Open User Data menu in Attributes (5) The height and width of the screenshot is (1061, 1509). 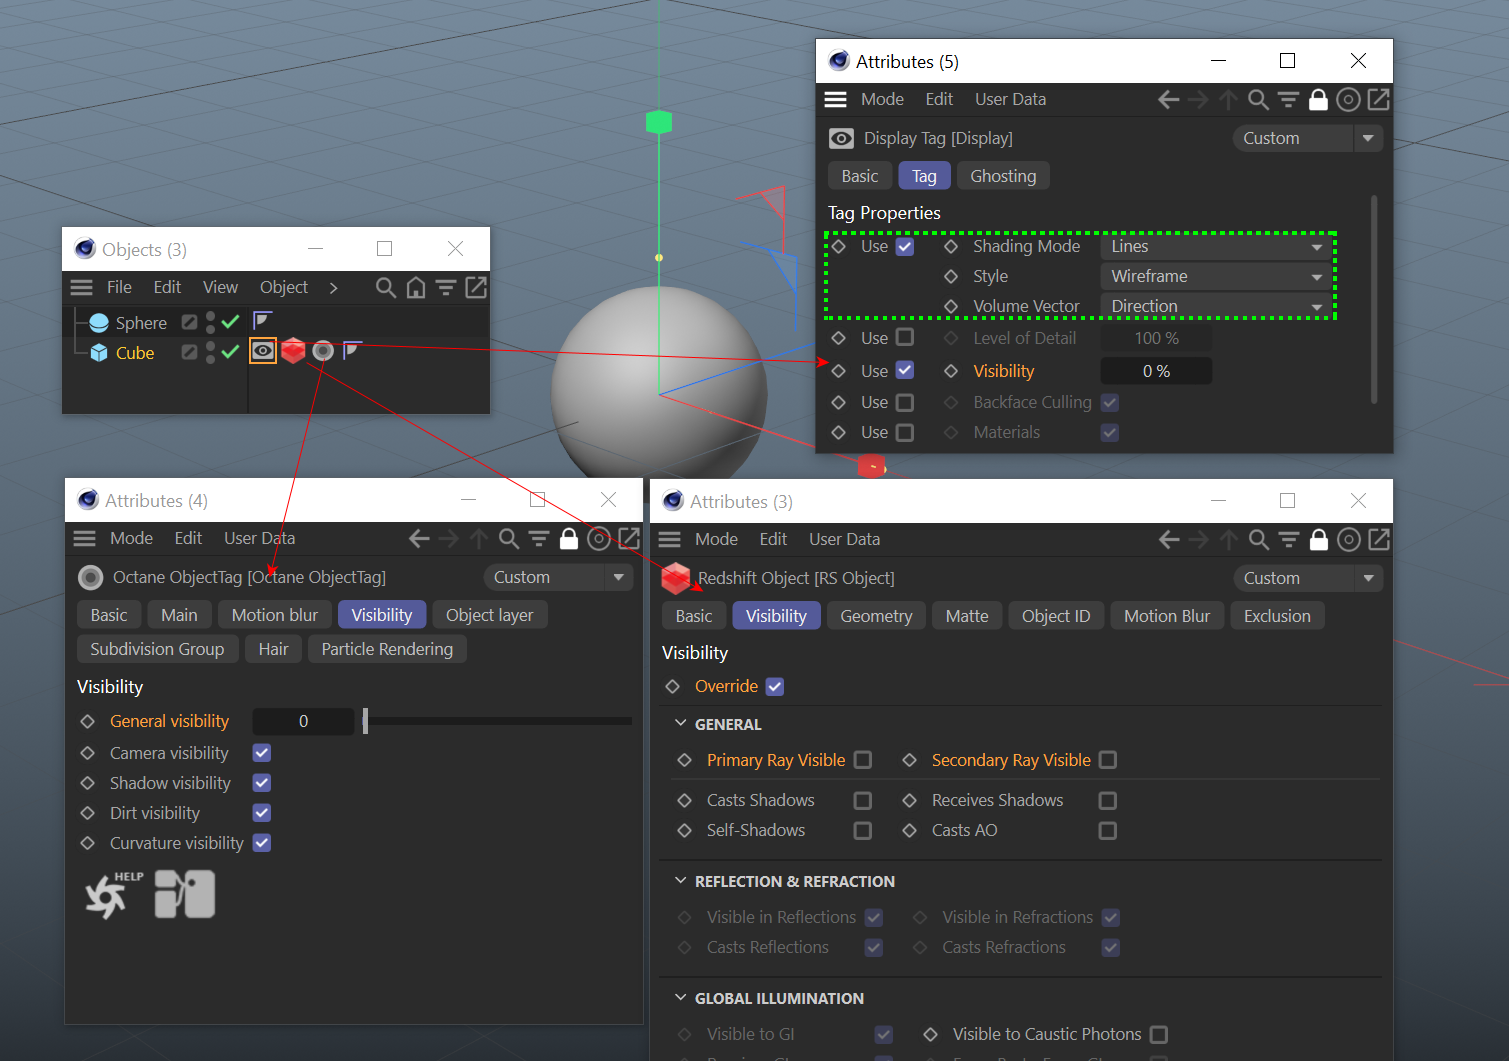(1010, 99)
